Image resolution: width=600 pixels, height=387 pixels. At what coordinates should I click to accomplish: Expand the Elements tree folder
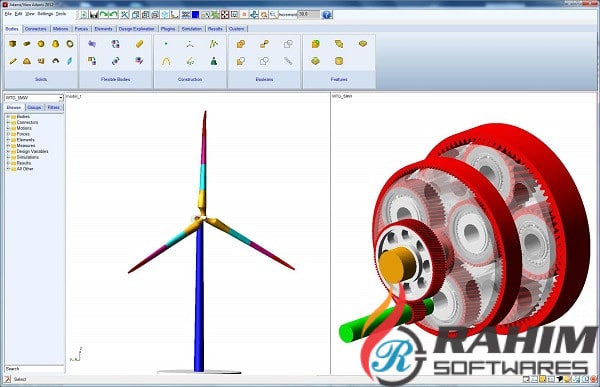point(8,140)
